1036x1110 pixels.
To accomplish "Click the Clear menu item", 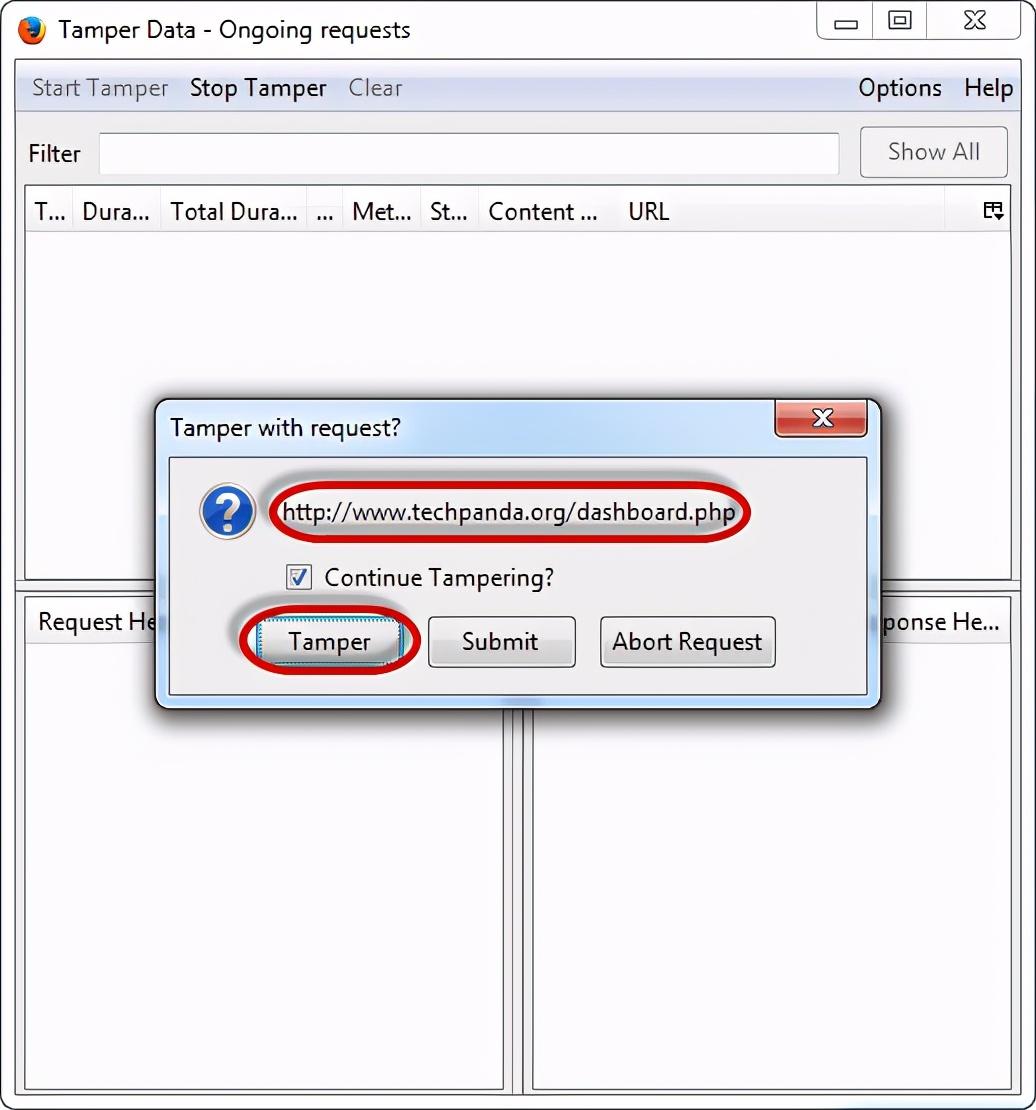I will pyautogui.click(x=375, y=88).
